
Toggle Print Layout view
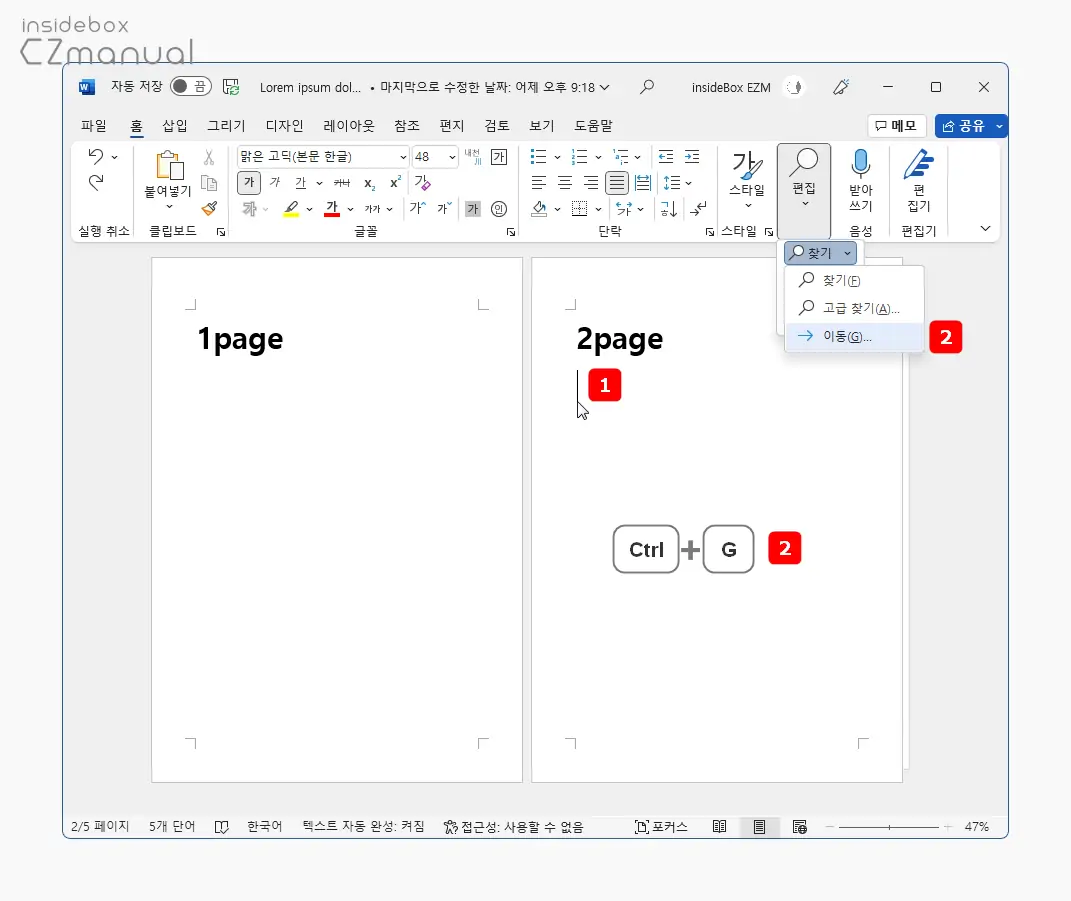point(760,827)
